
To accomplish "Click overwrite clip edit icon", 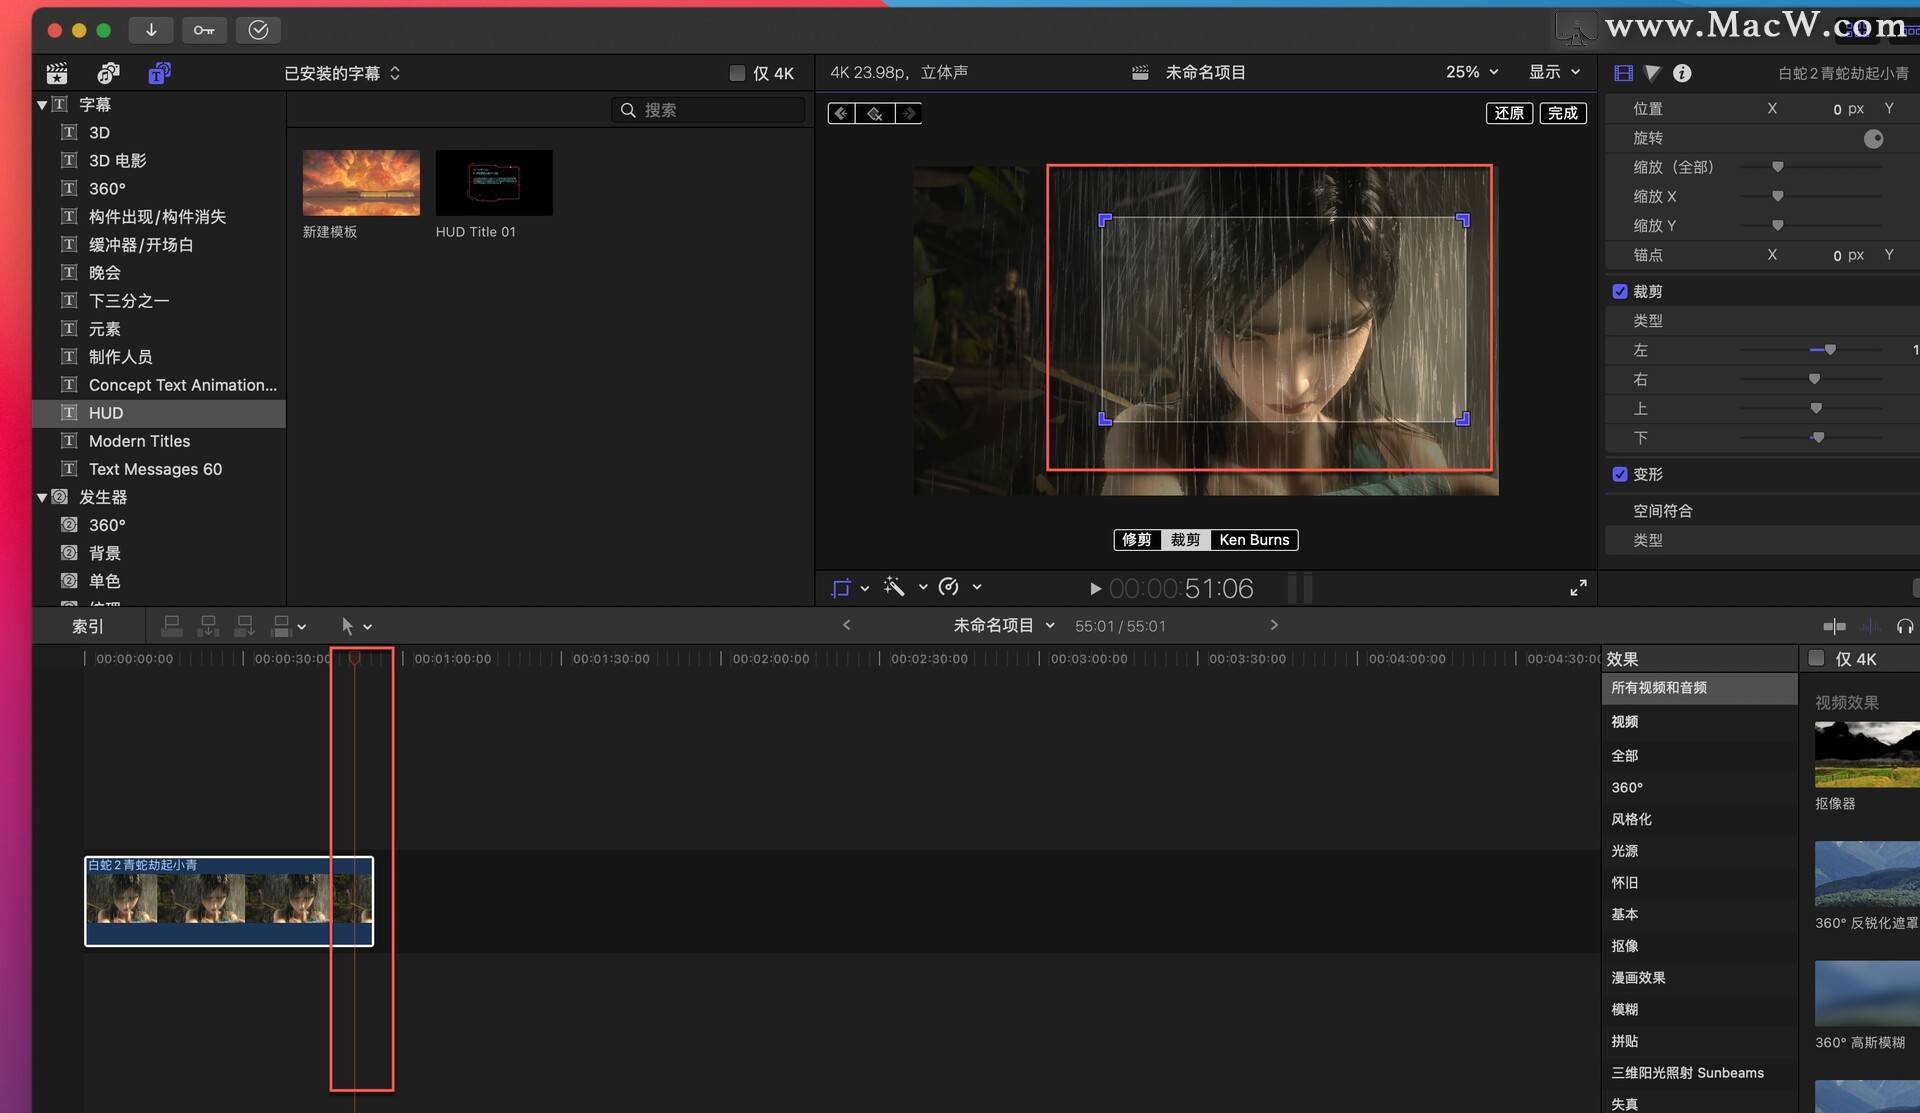I will (x=281, y=626).
